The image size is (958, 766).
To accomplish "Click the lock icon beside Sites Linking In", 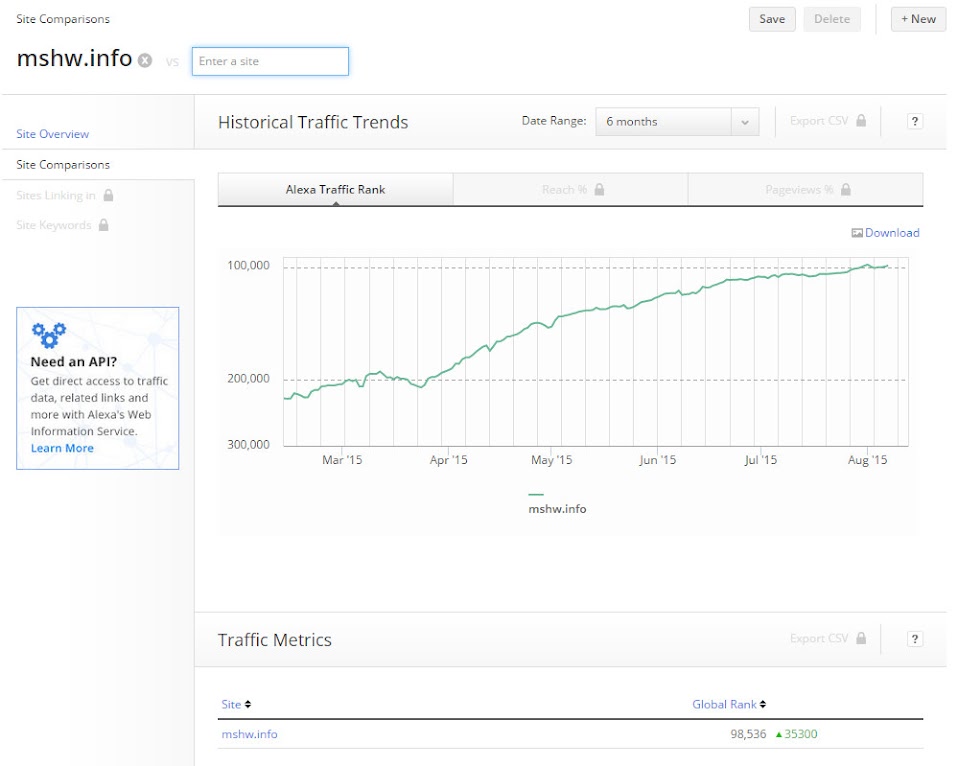I will click(108, 195).
